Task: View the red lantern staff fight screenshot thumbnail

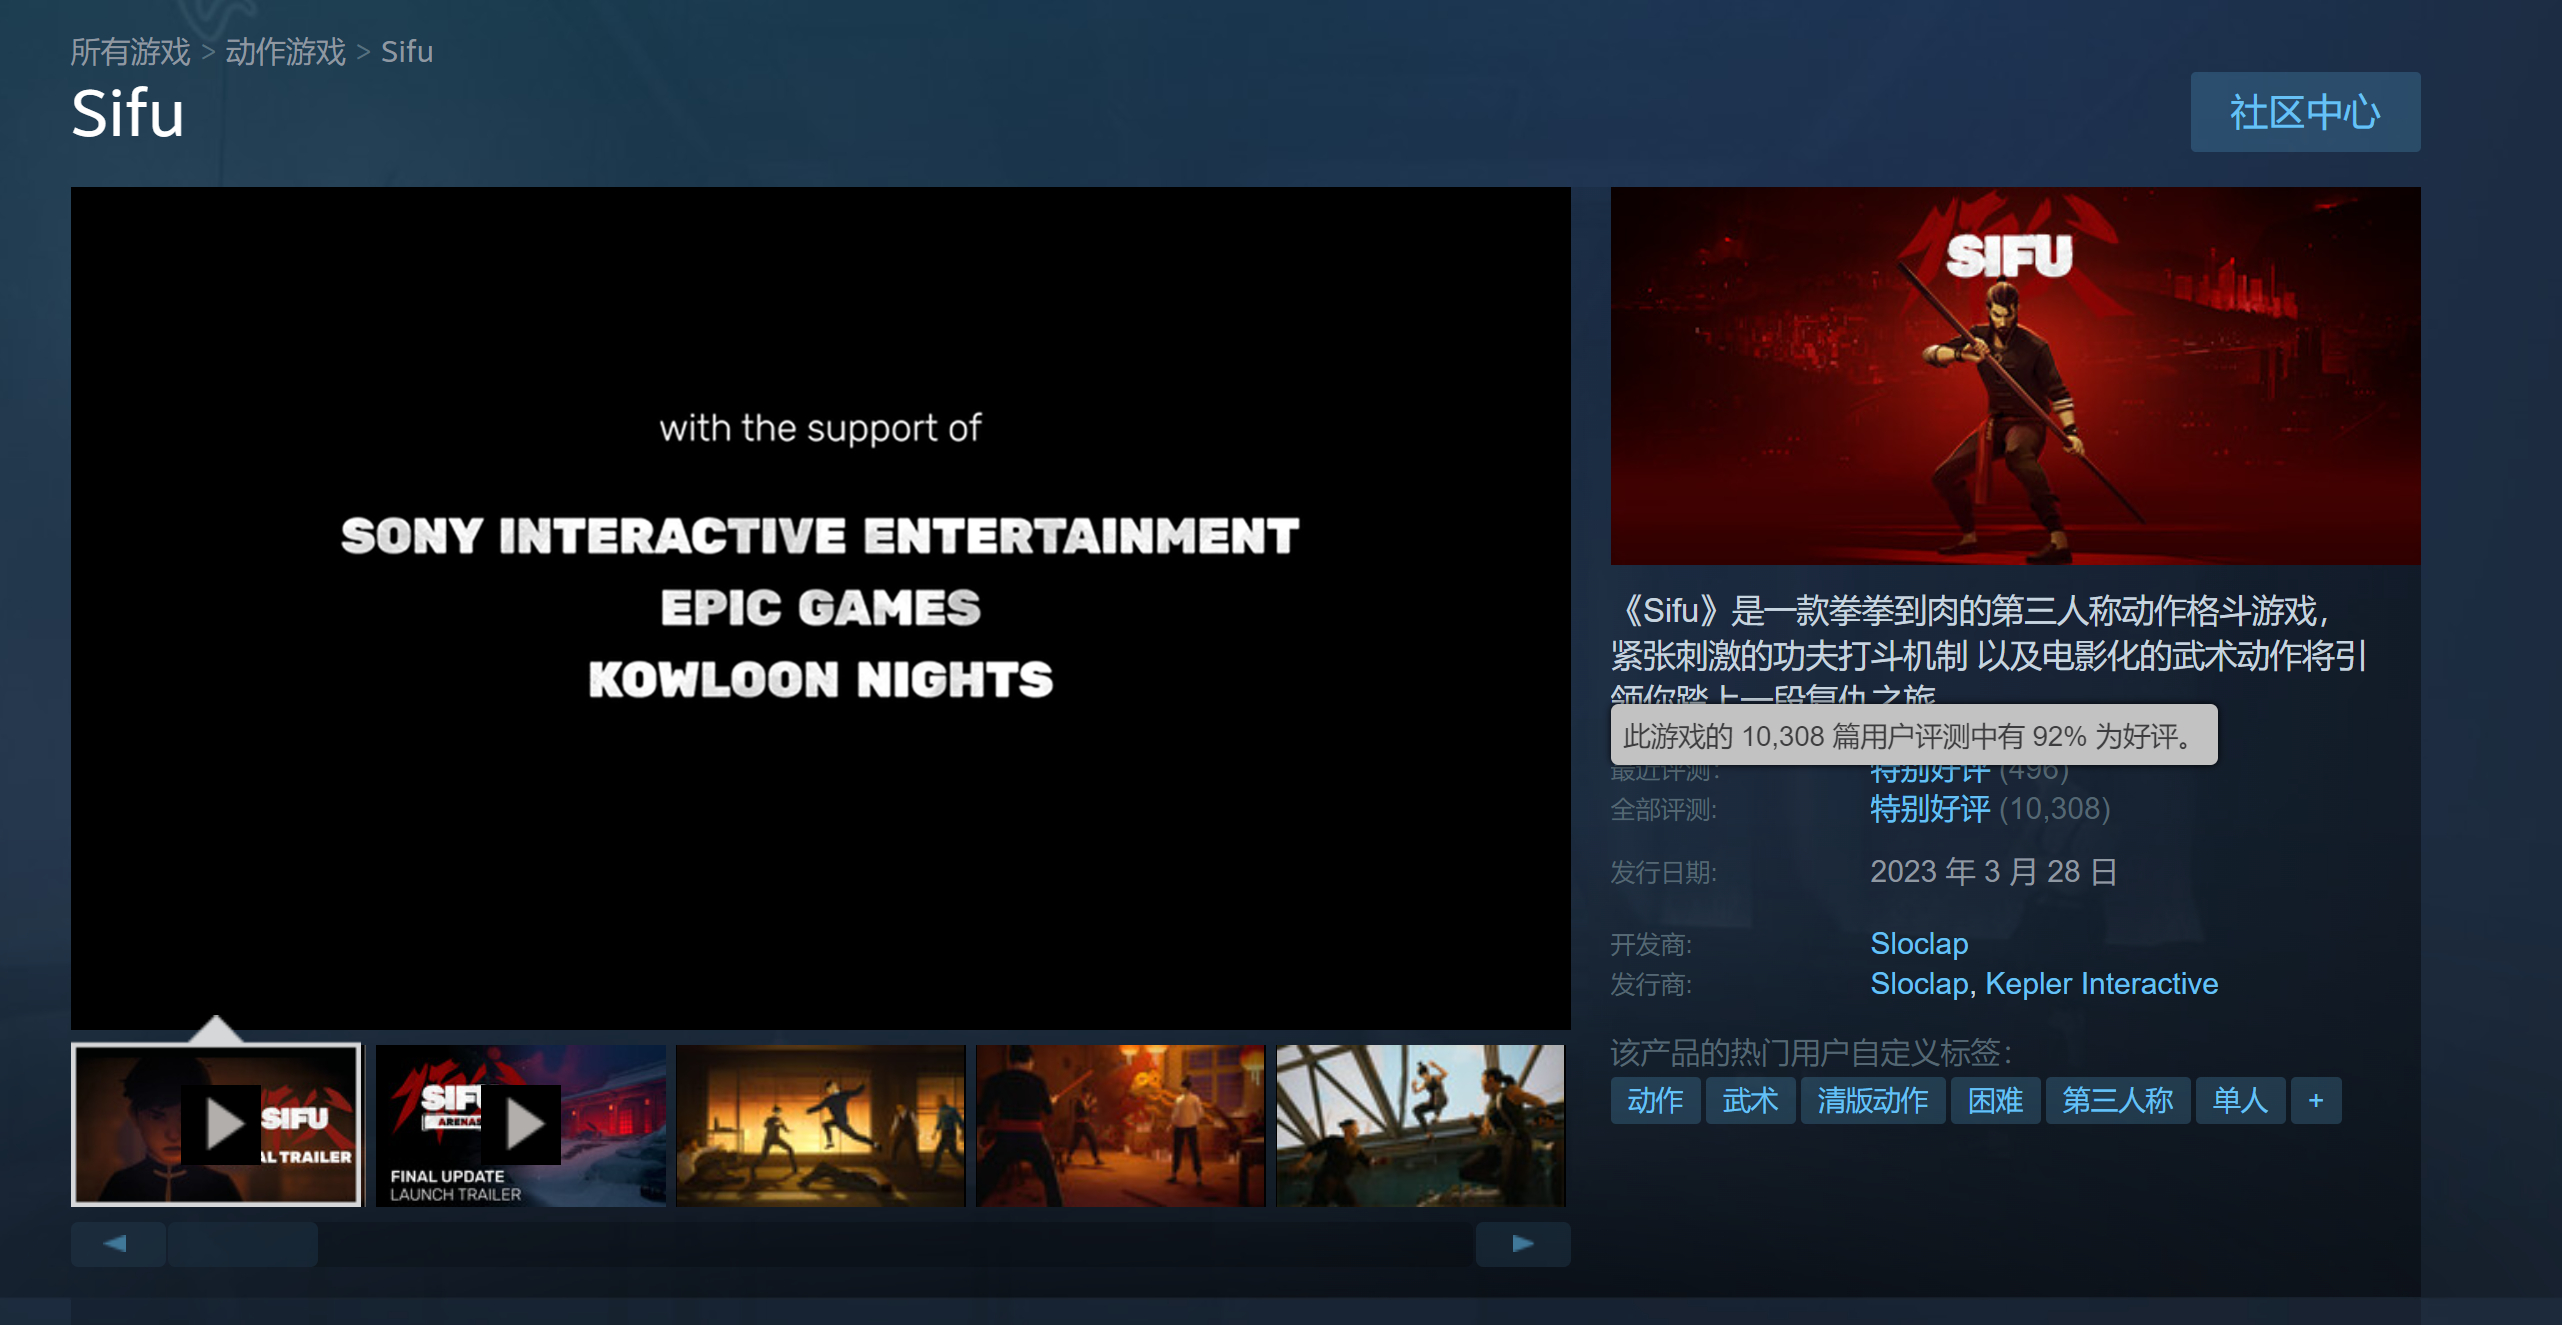Action: point(1121,1125)
